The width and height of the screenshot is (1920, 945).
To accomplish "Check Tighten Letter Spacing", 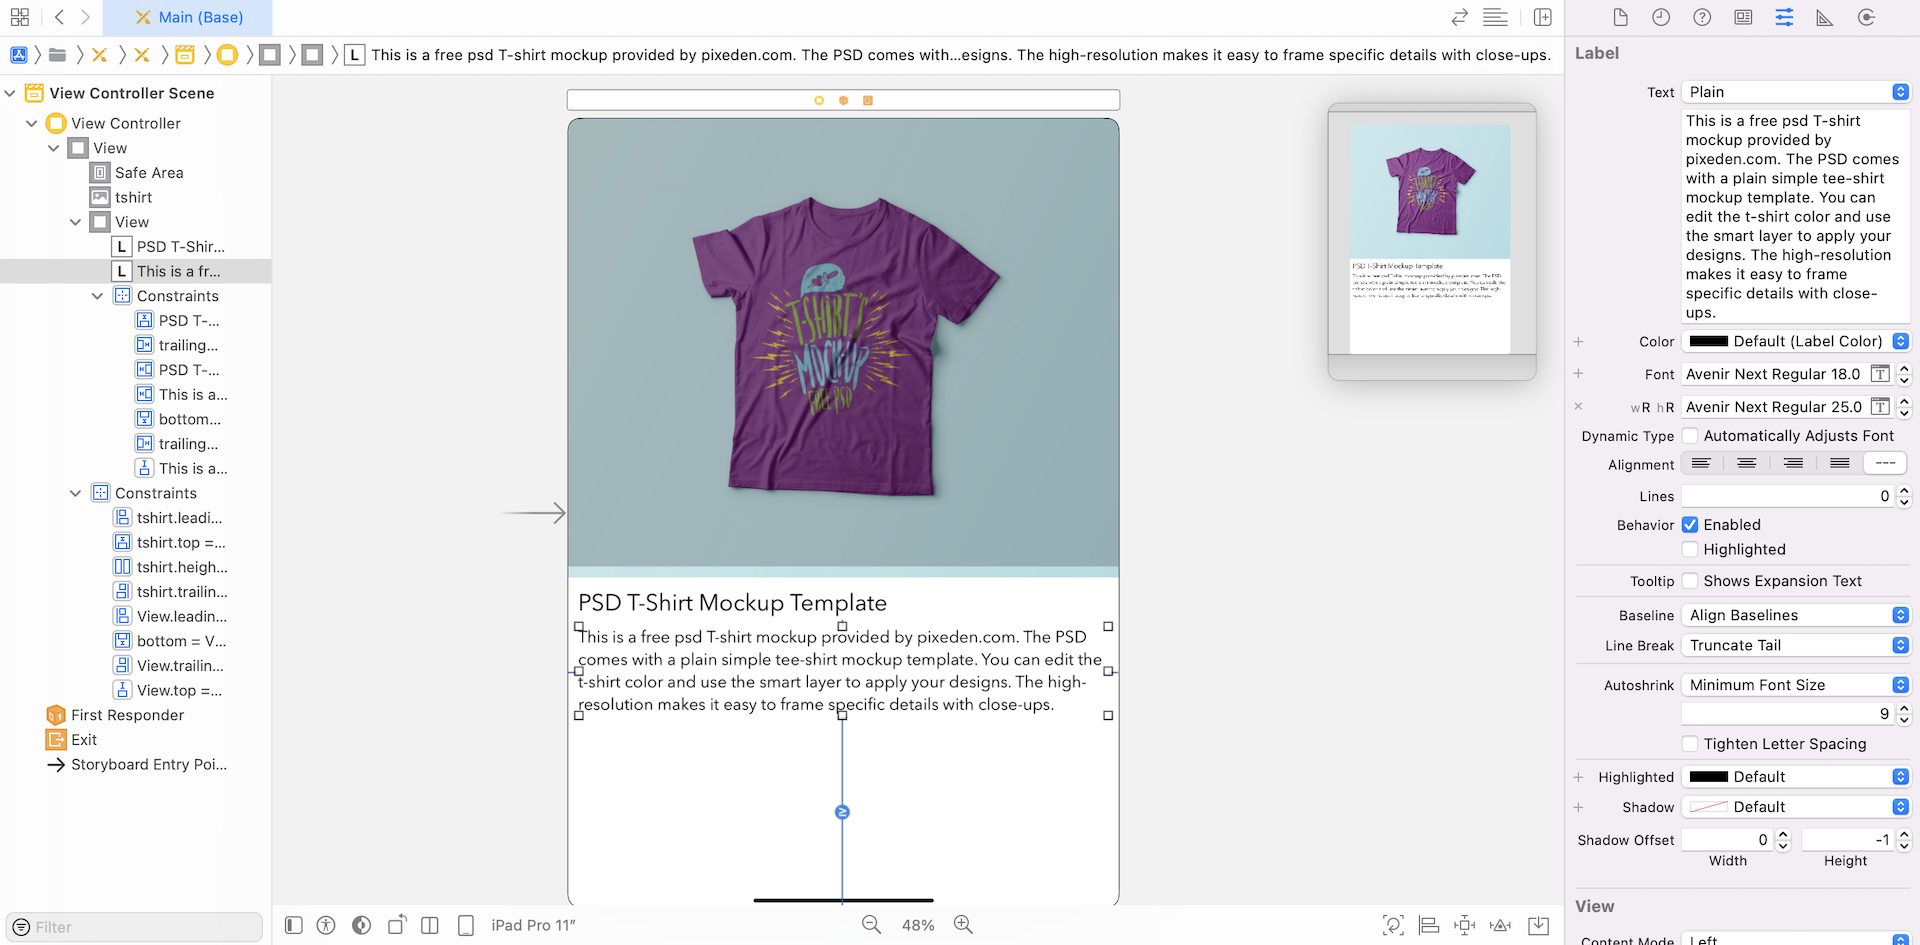I will pyautogui.click(x=1690, y=744).
